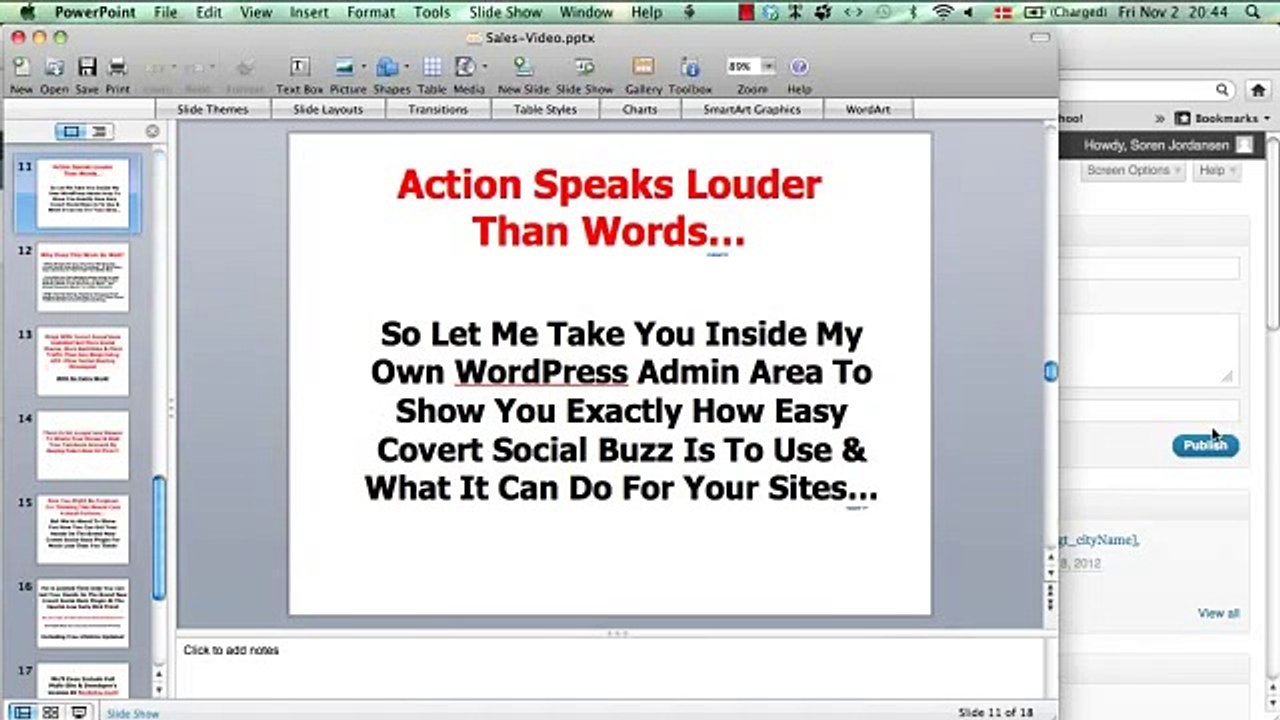Open the Window menu
The height and width of the screenshot is (720, 1280).
[x=586, y=12]
